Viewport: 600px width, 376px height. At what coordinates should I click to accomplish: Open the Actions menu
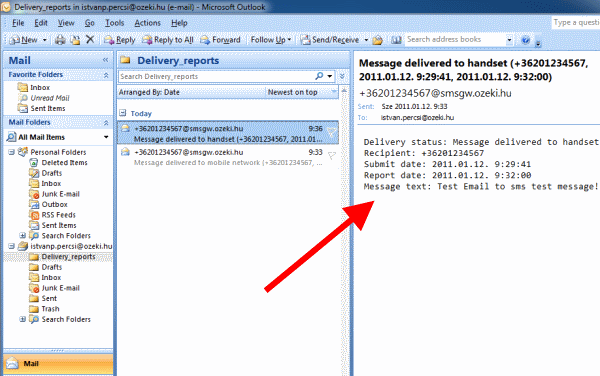coord(147,23)
